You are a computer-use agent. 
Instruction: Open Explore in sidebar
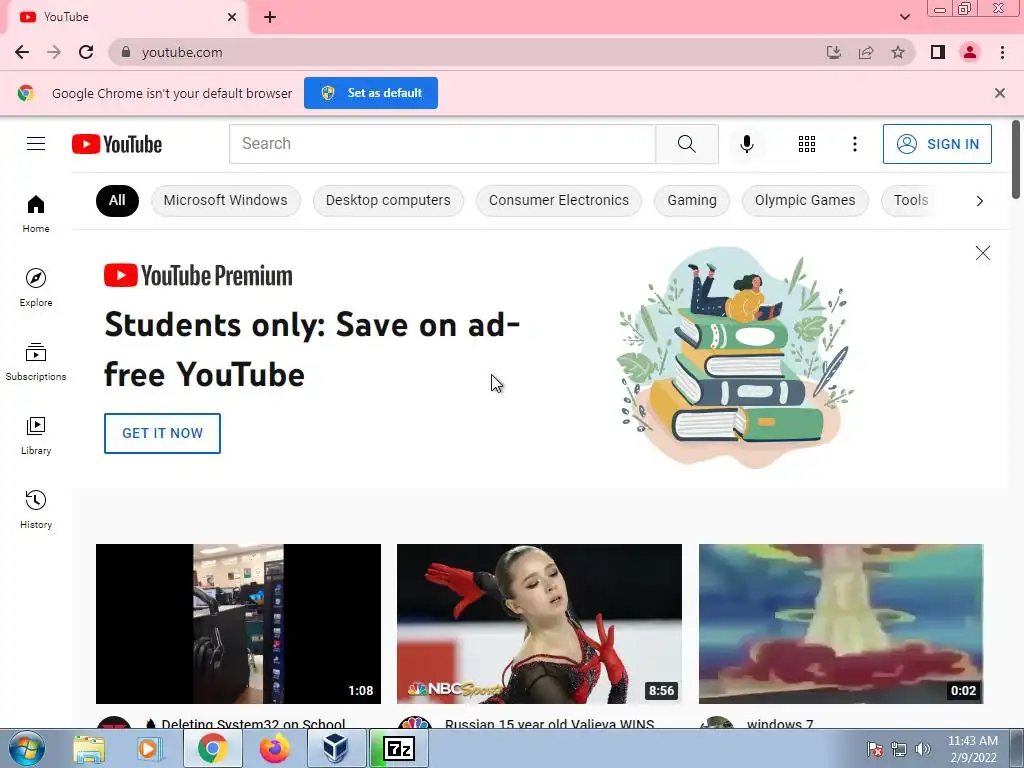point(36,287)
